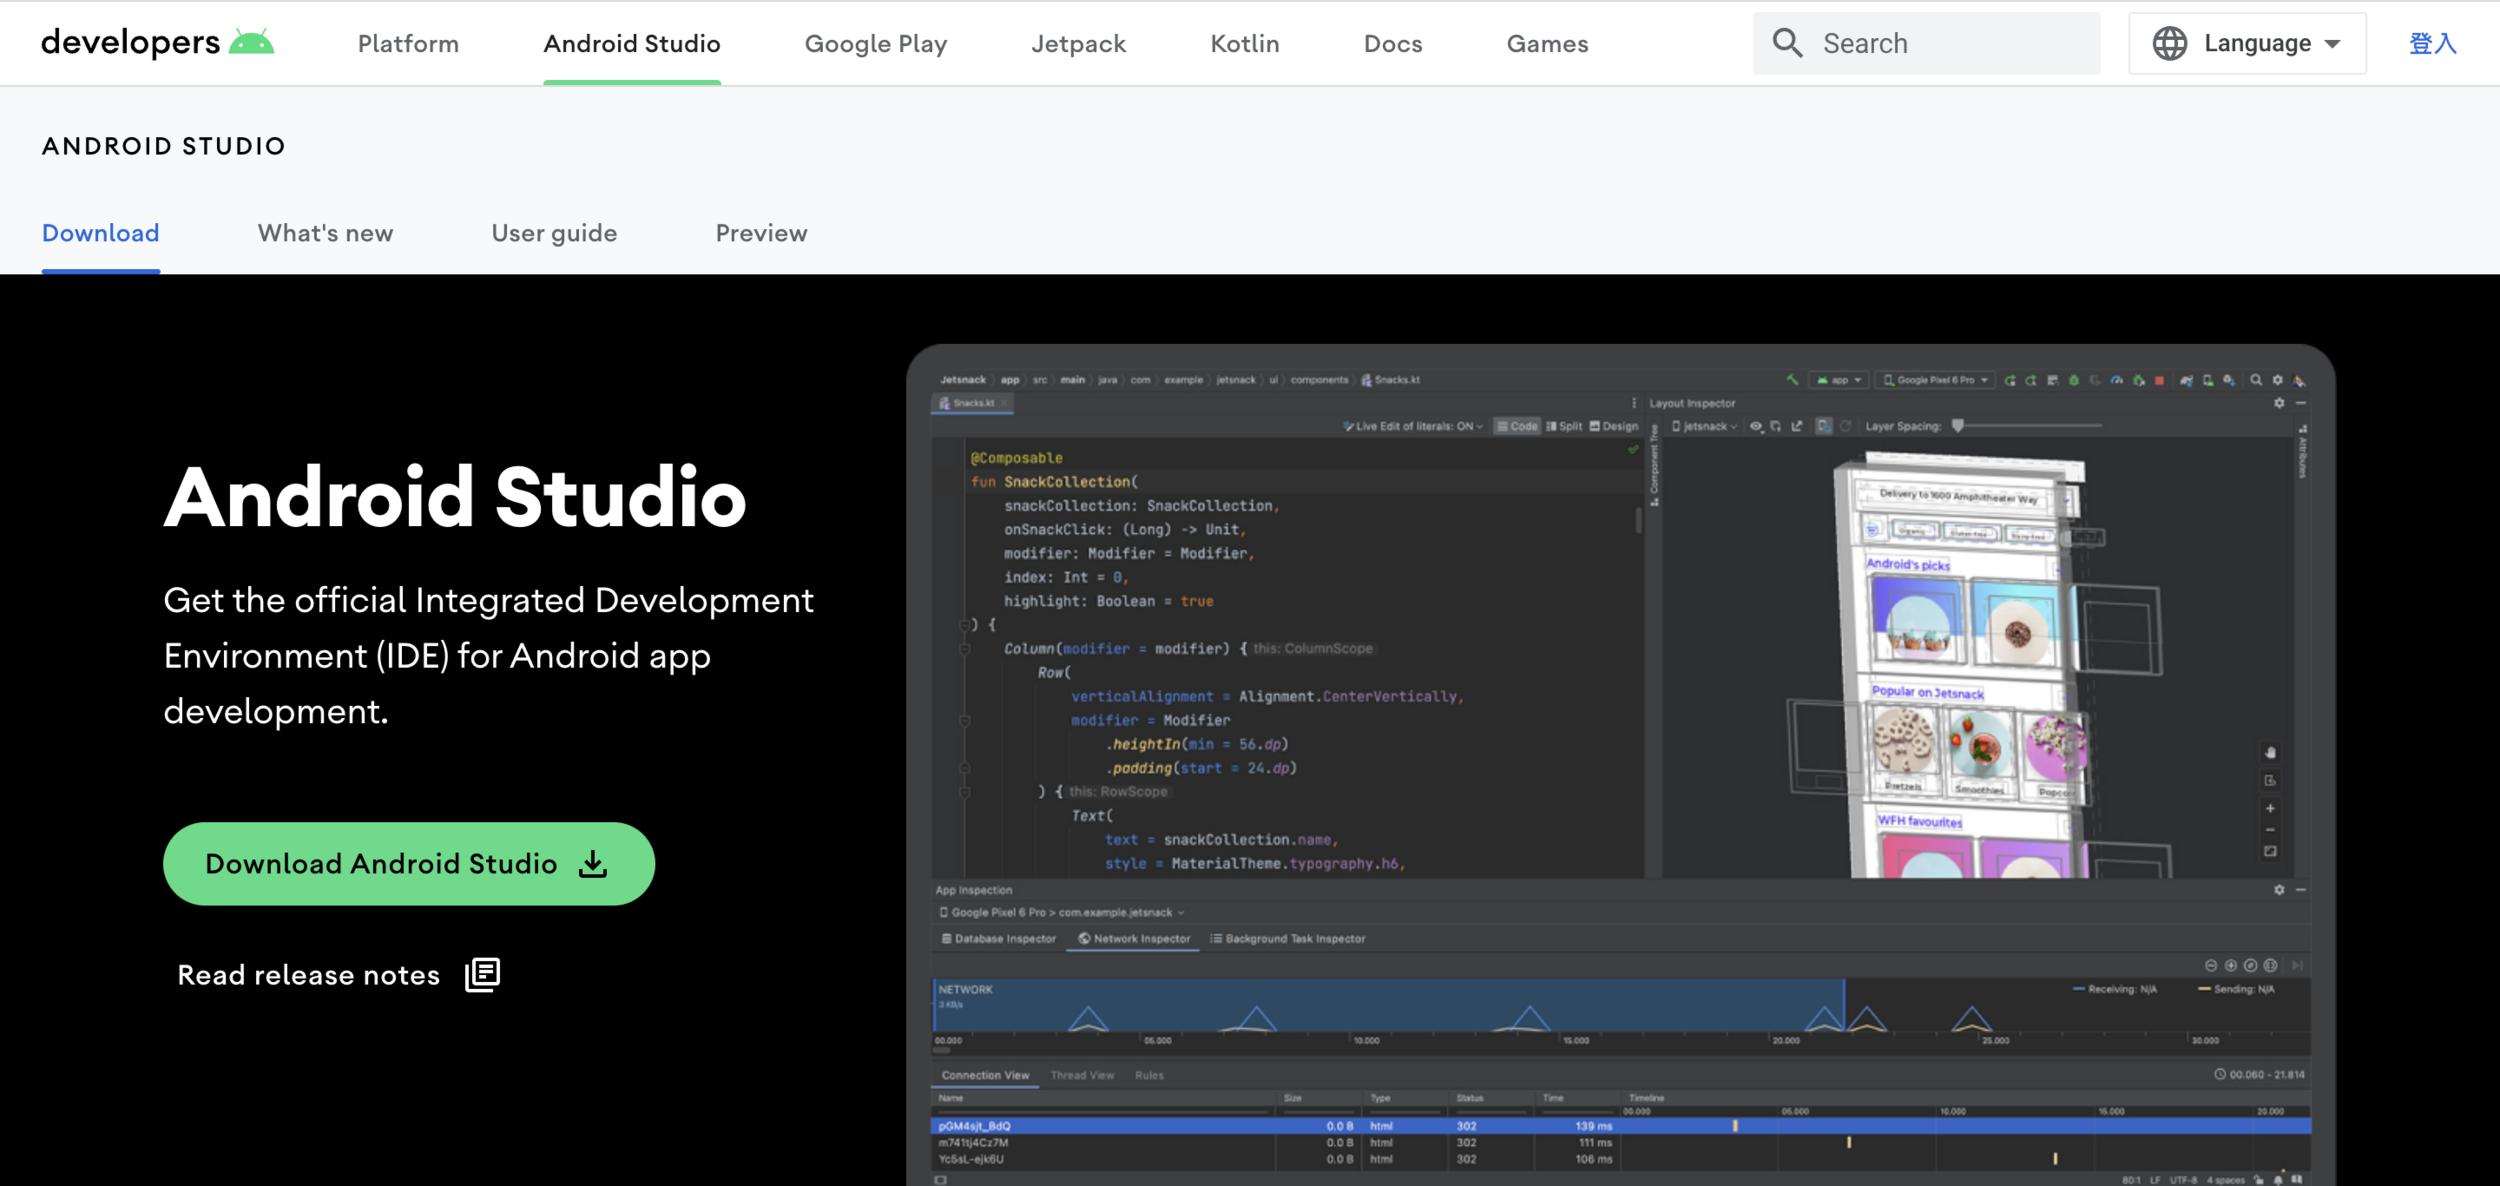Click the release notes document icon
The width and height of the screenshot is (2500, 1186).
(x=482, y=974)
